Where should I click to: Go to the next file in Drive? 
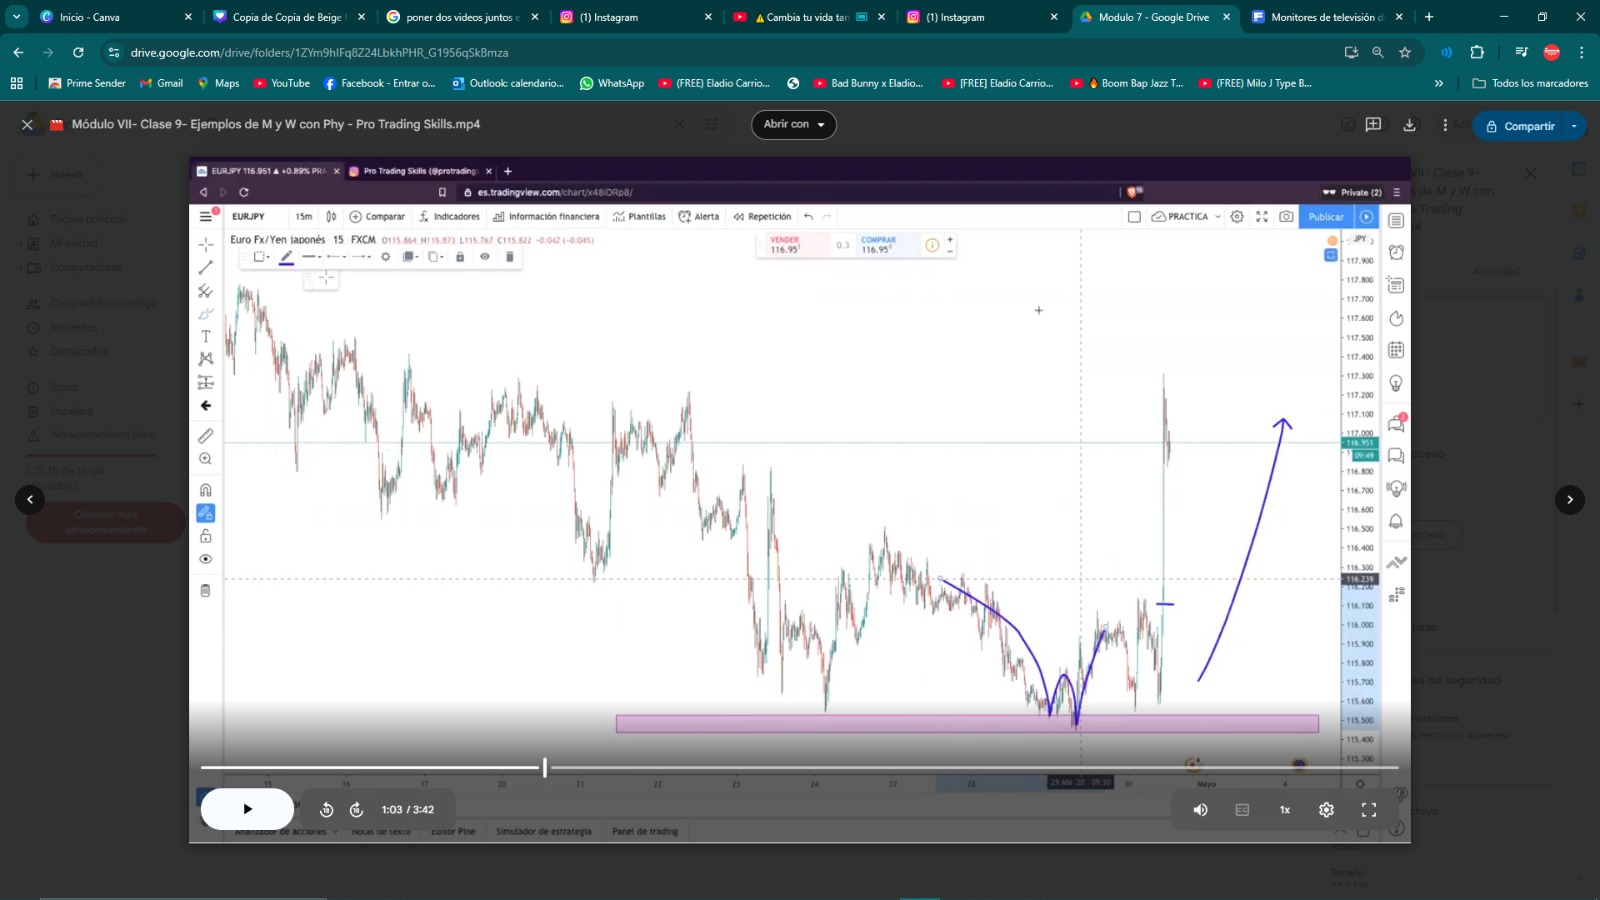[1570, 499]
